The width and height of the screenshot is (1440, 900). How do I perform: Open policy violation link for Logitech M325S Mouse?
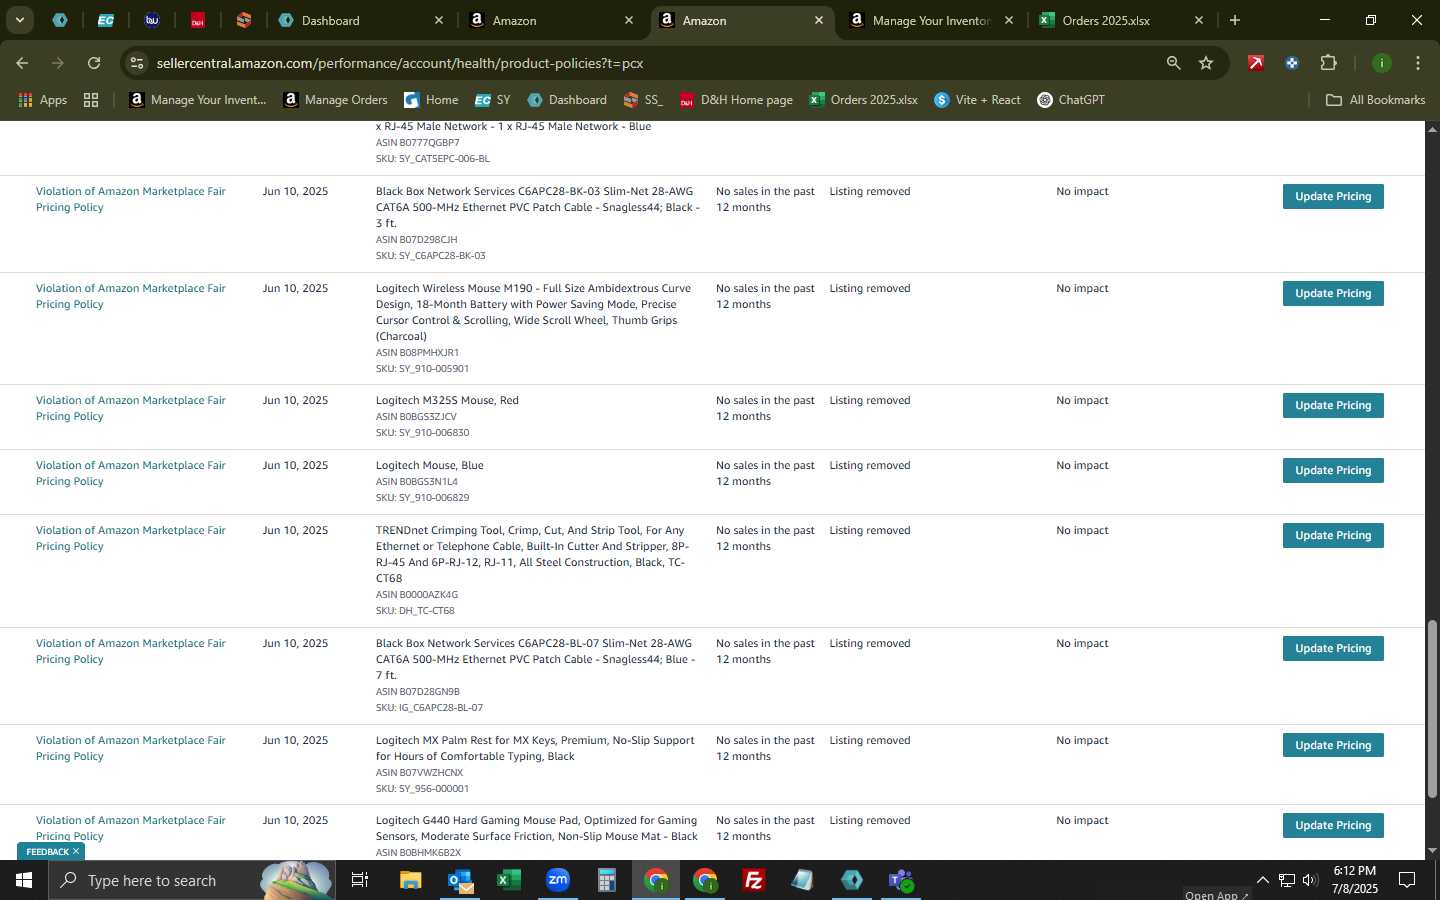tap(131, 408)
